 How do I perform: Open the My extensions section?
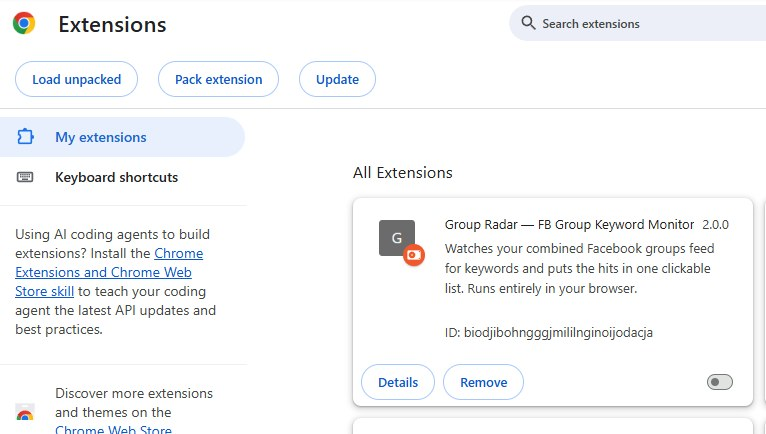point(122,137)
